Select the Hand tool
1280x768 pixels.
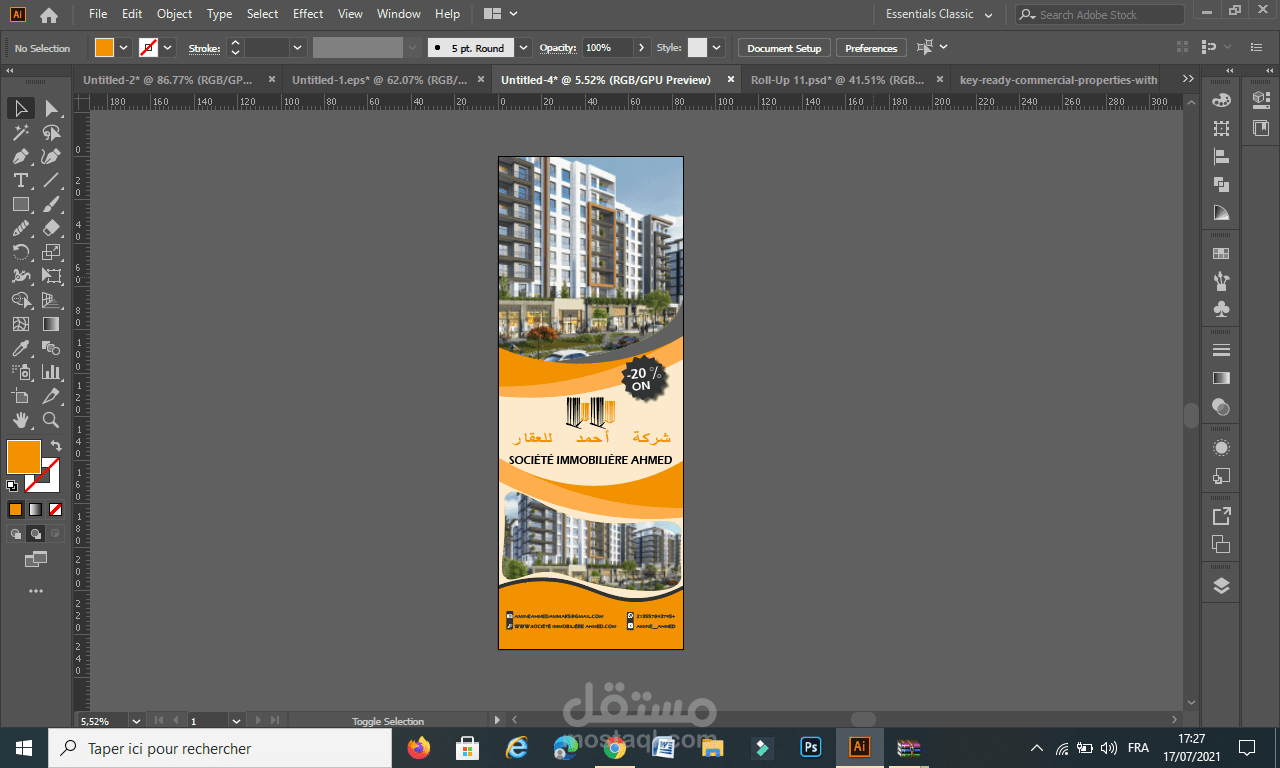click(x=20, y=420)
